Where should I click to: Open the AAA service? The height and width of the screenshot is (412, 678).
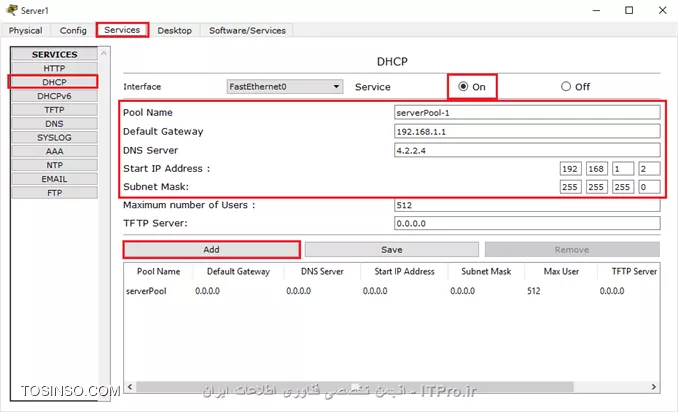pyautogui.click(x=54, y=151)
